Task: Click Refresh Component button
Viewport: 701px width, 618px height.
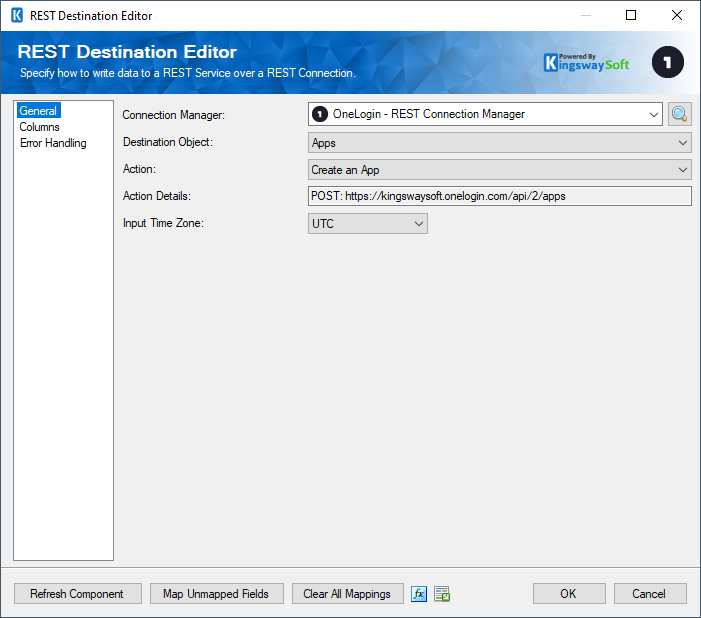Action: (78, 594)
